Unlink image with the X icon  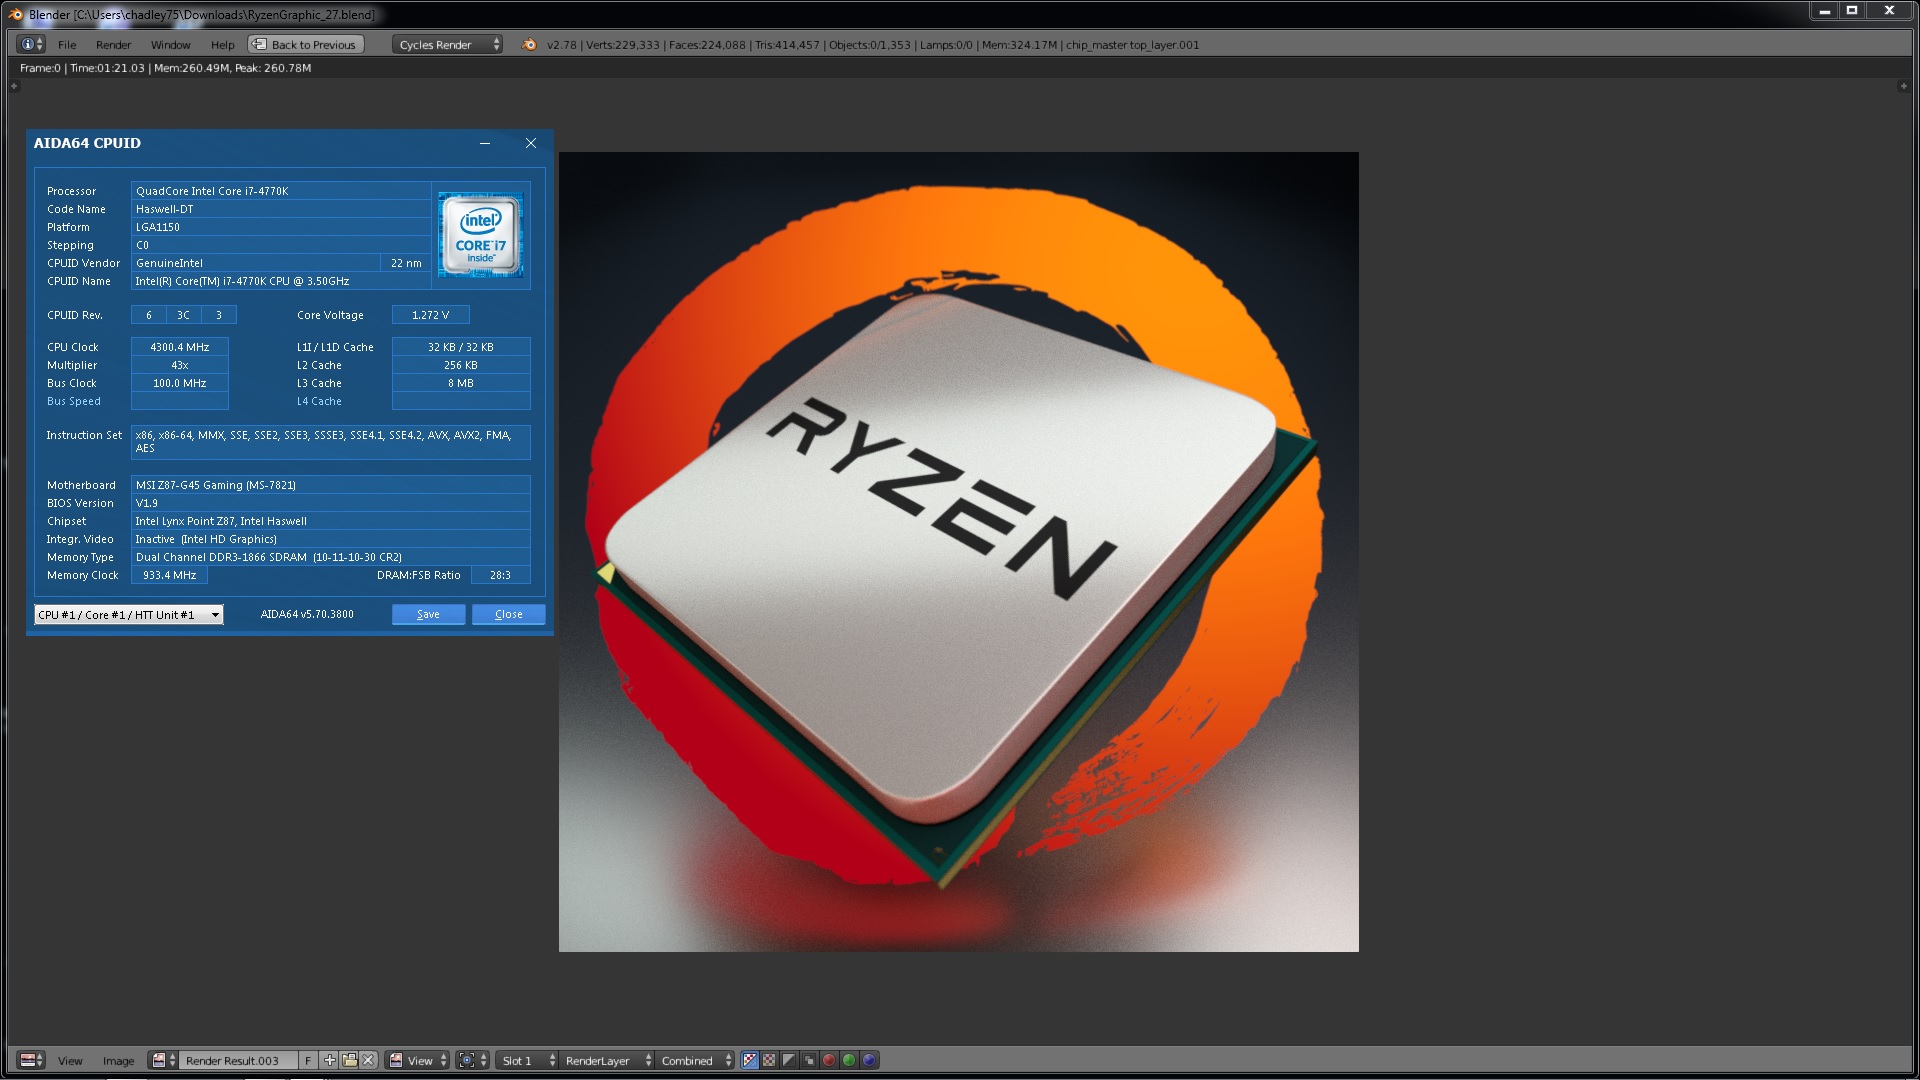click(x=368, y=1060)
